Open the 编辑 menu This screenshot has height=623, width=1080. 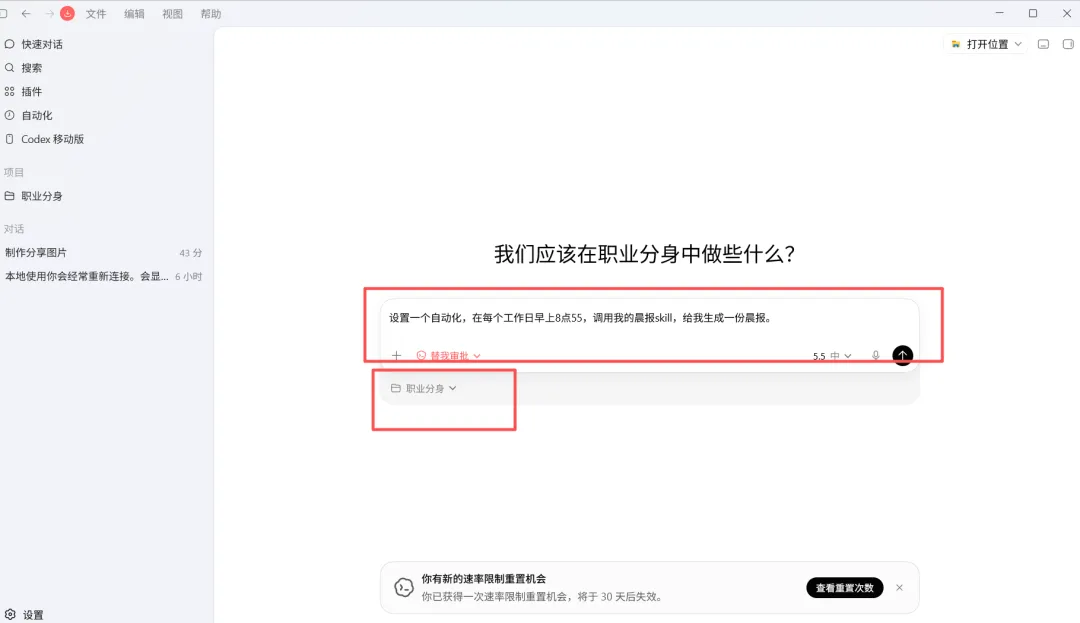click(x=134, y=14)
